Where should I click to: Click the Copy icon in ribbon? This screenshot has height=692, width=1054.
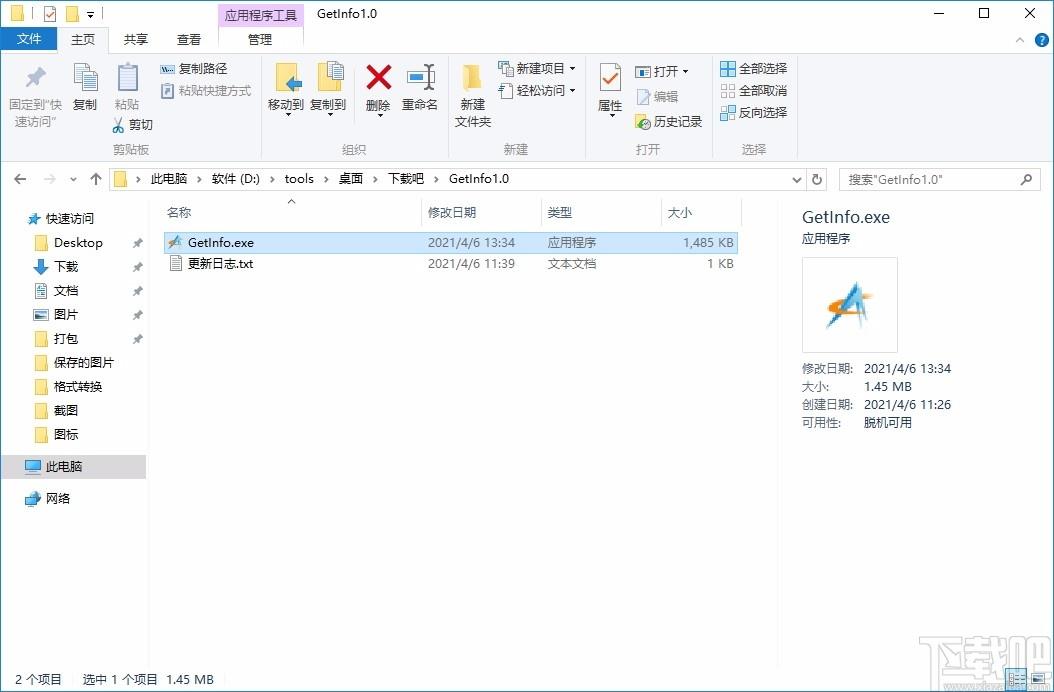point(85,78)
